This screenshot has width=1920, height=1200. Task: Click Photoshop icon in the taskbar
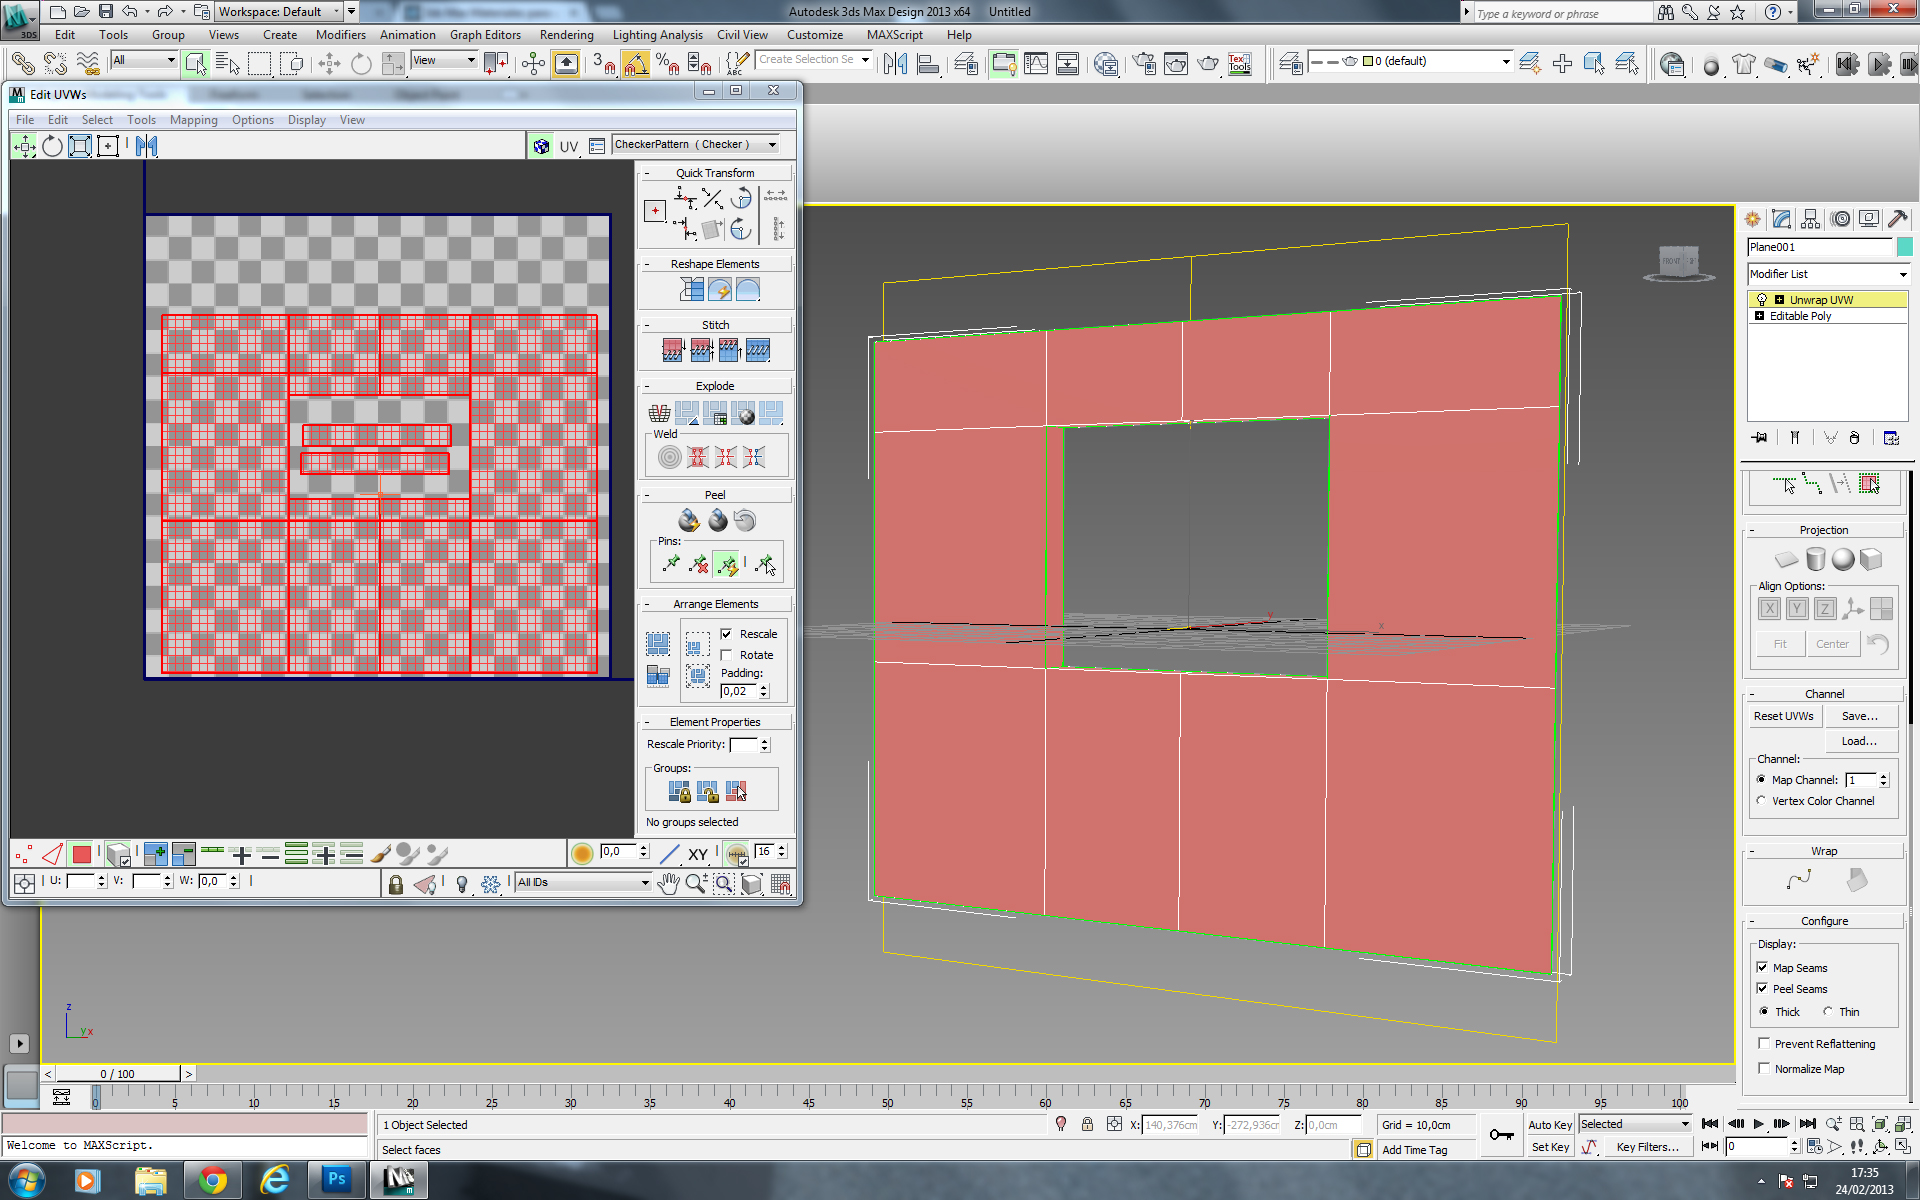point(336,1180)
